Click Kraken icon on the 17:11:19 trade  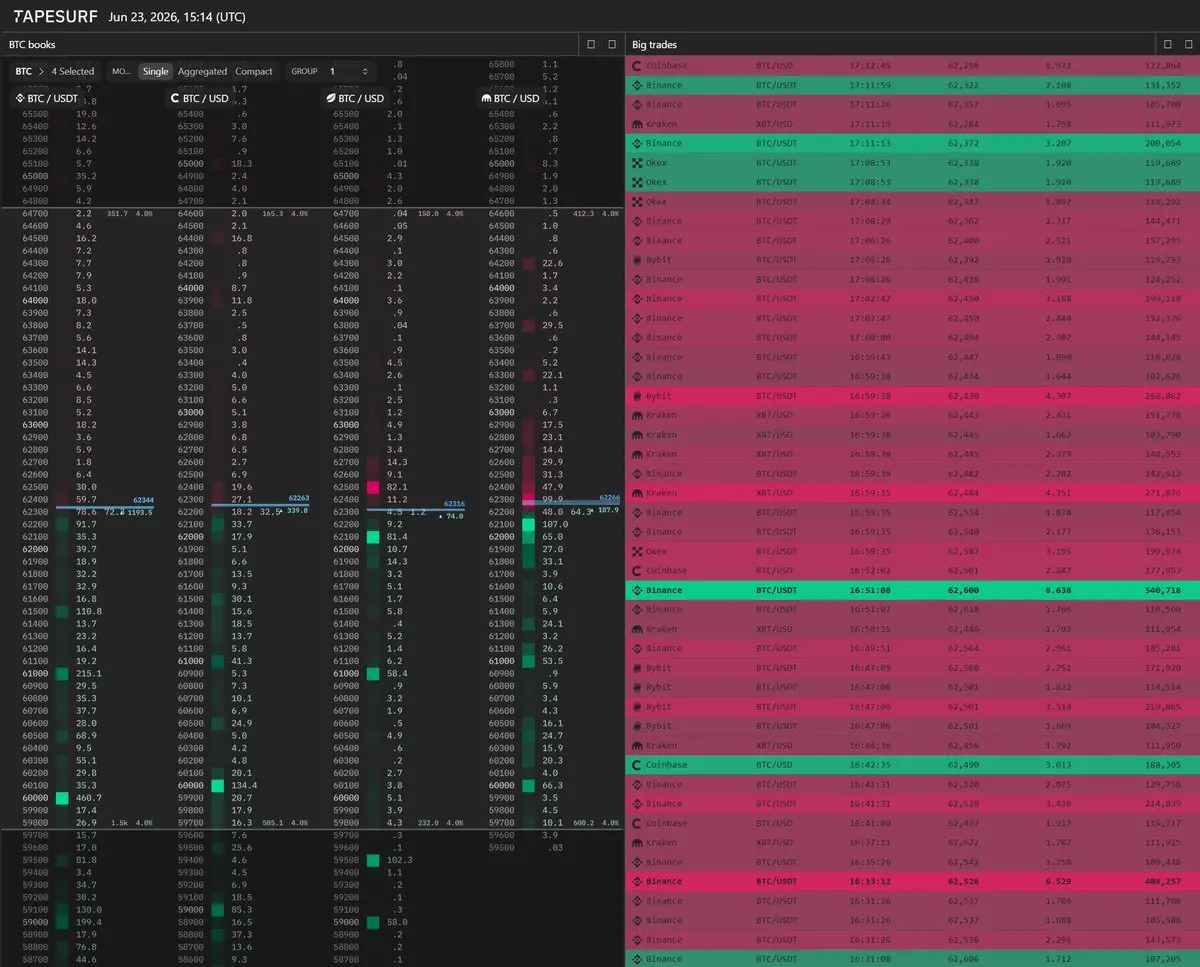point(636,124)
